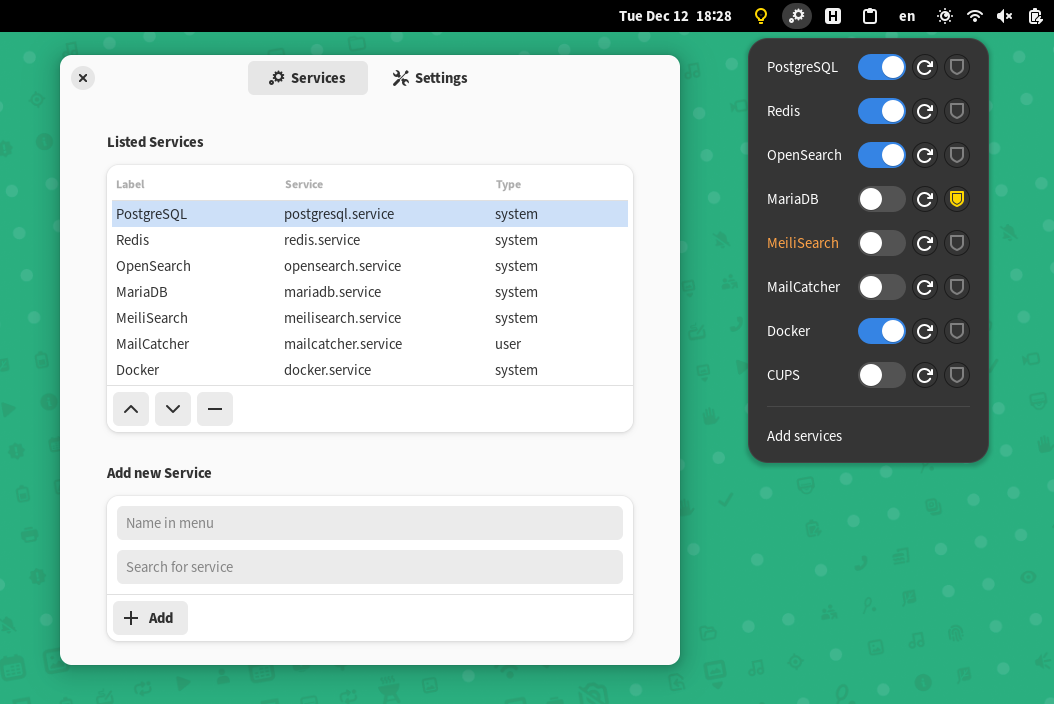Click the opensearch.service cell
The width and height of the screenshot is (1054, 704).
[342, 266]
